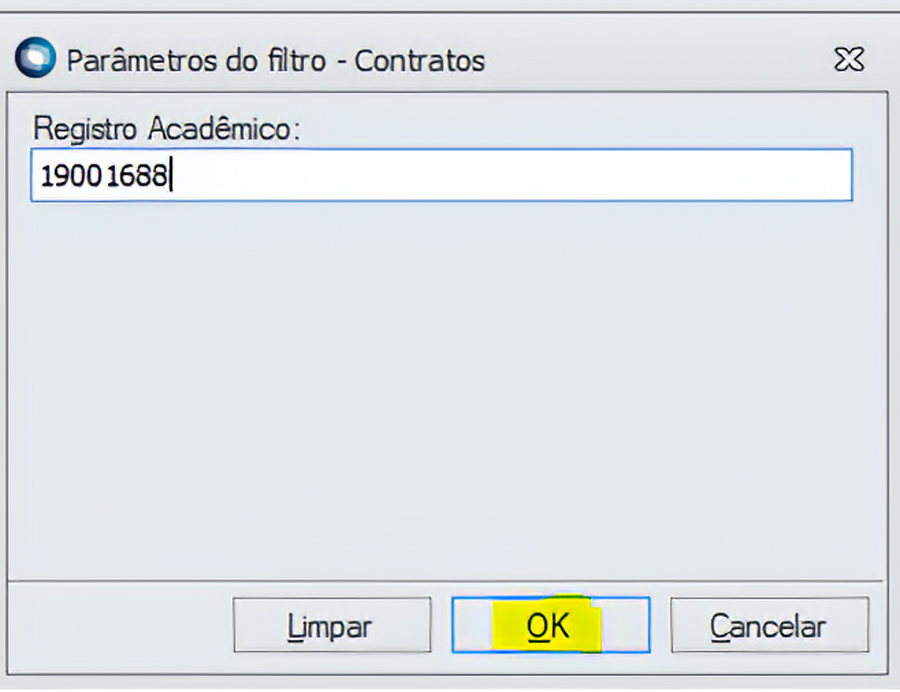Viewport: 900px width, 692px height.
Task: Click the word Contratos in the title bar
Action: 420,60
